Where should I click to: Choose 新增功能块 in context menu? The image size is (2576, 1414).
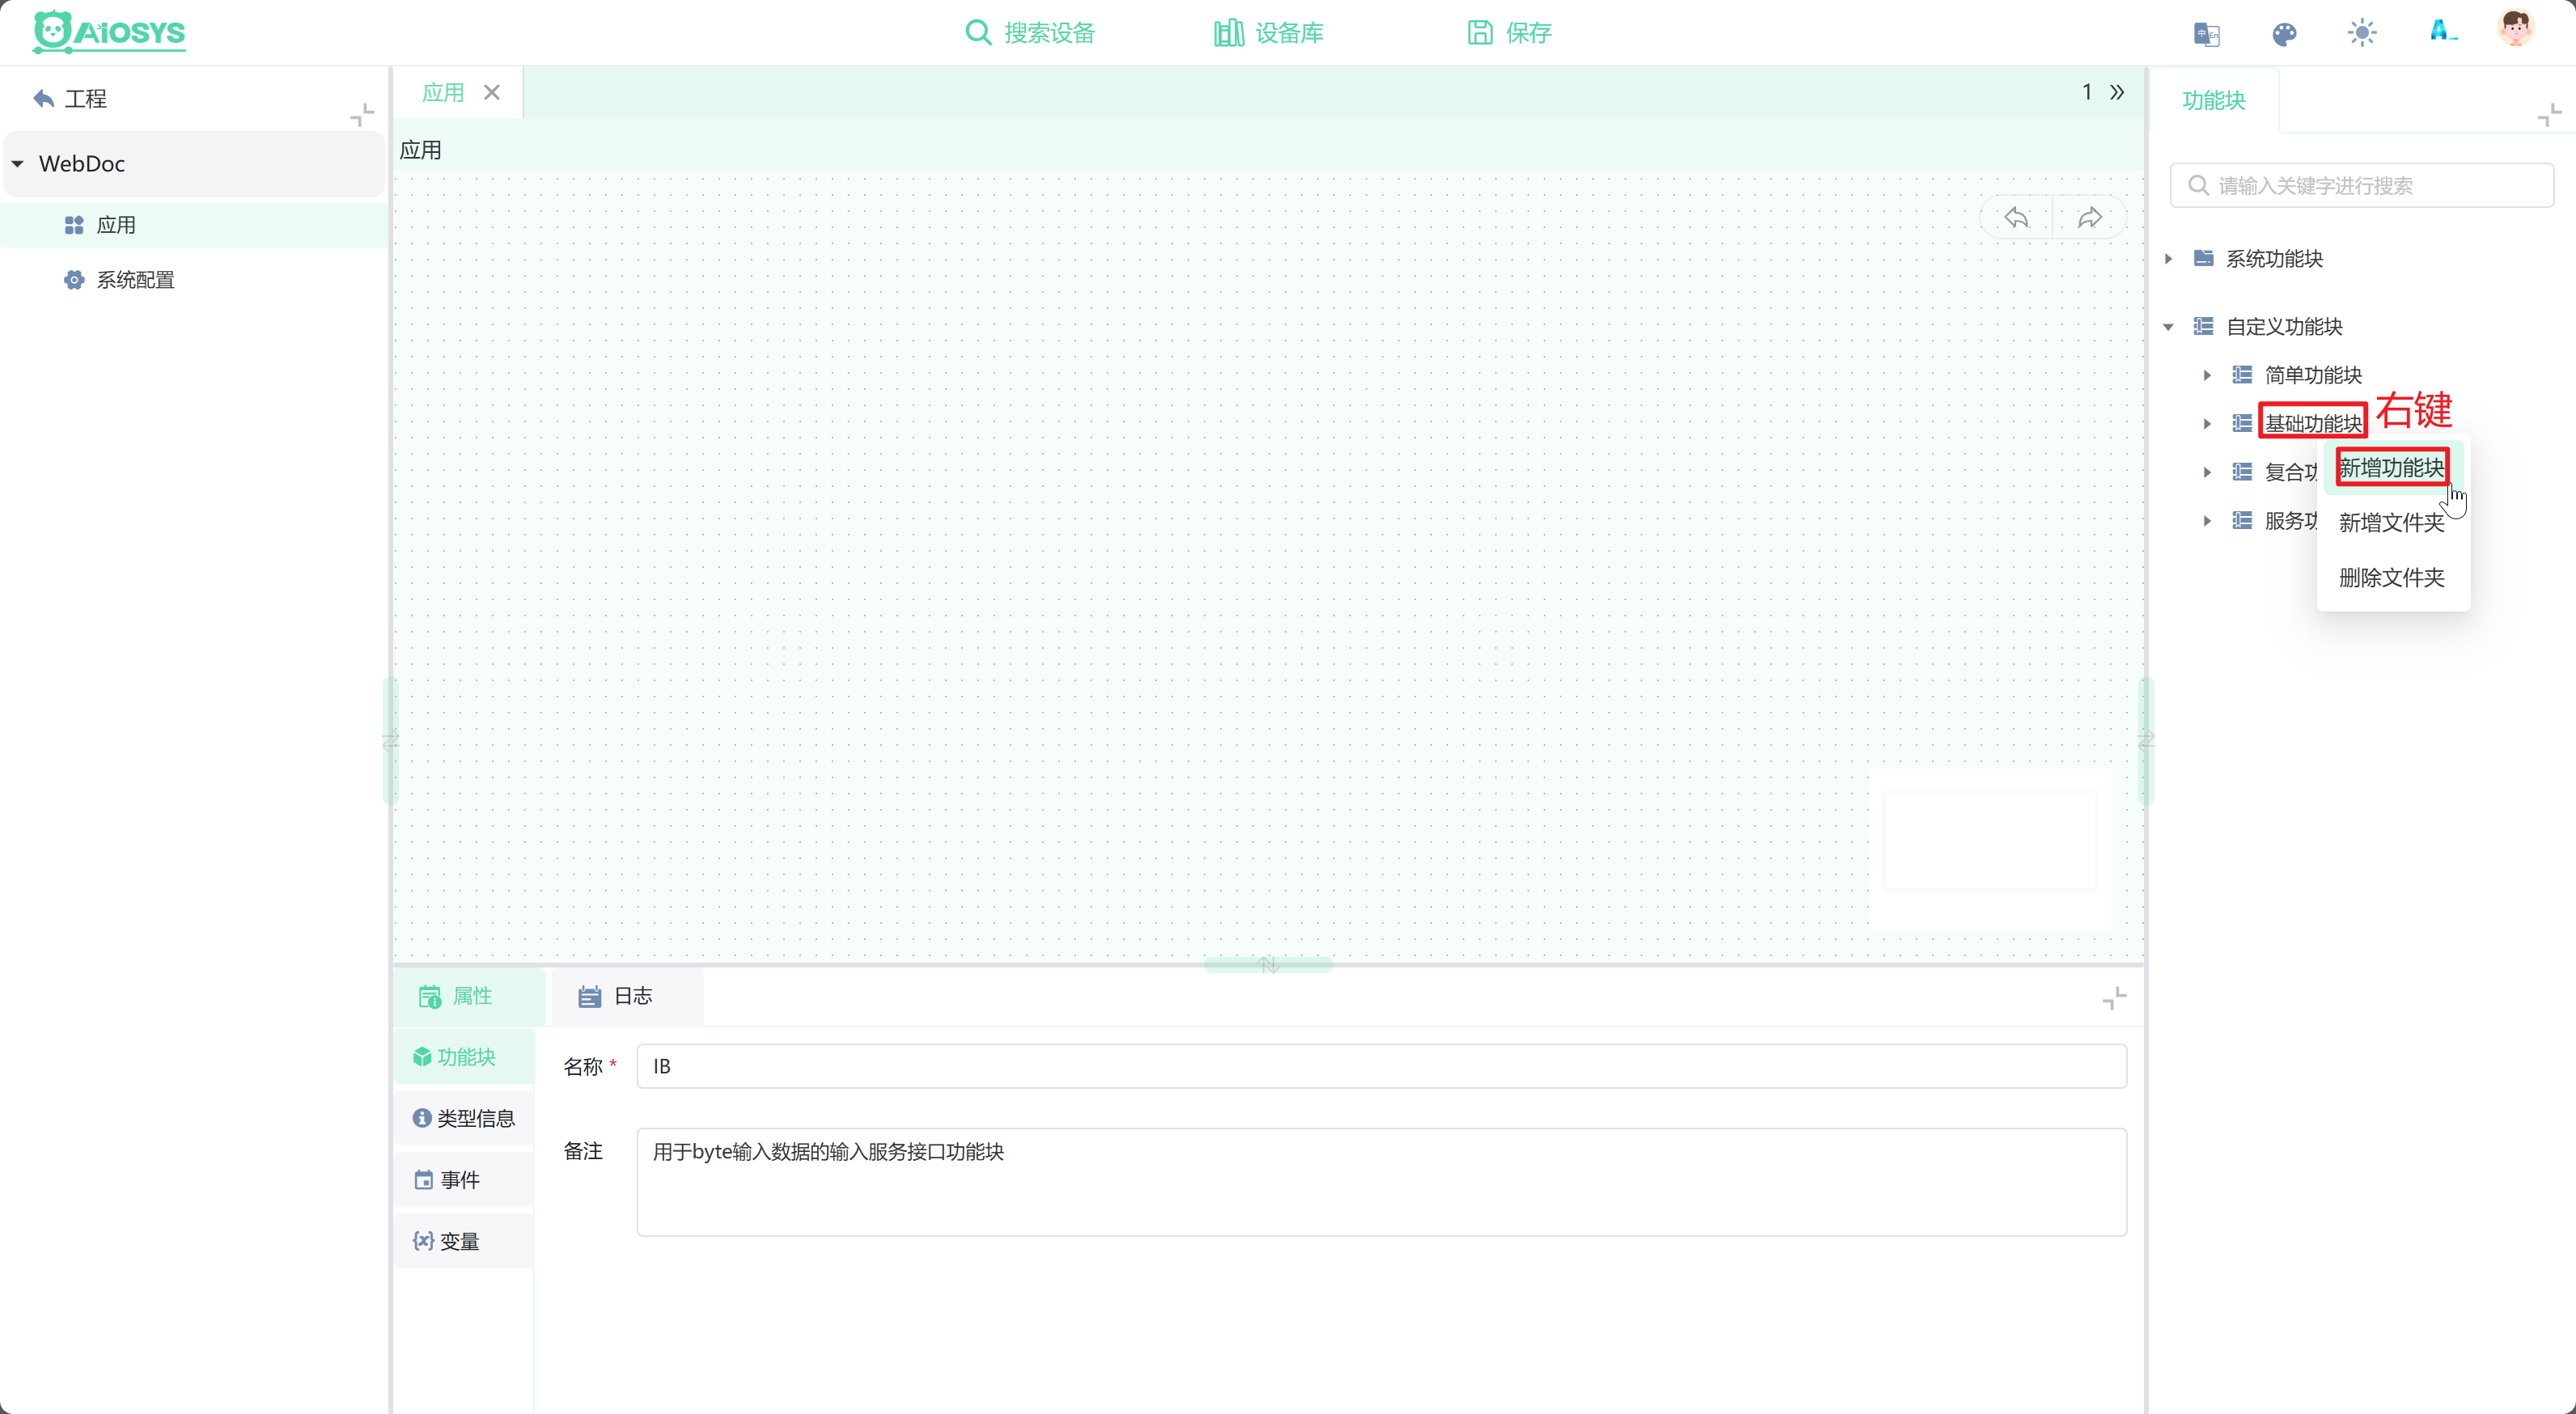click(2391, 467)
